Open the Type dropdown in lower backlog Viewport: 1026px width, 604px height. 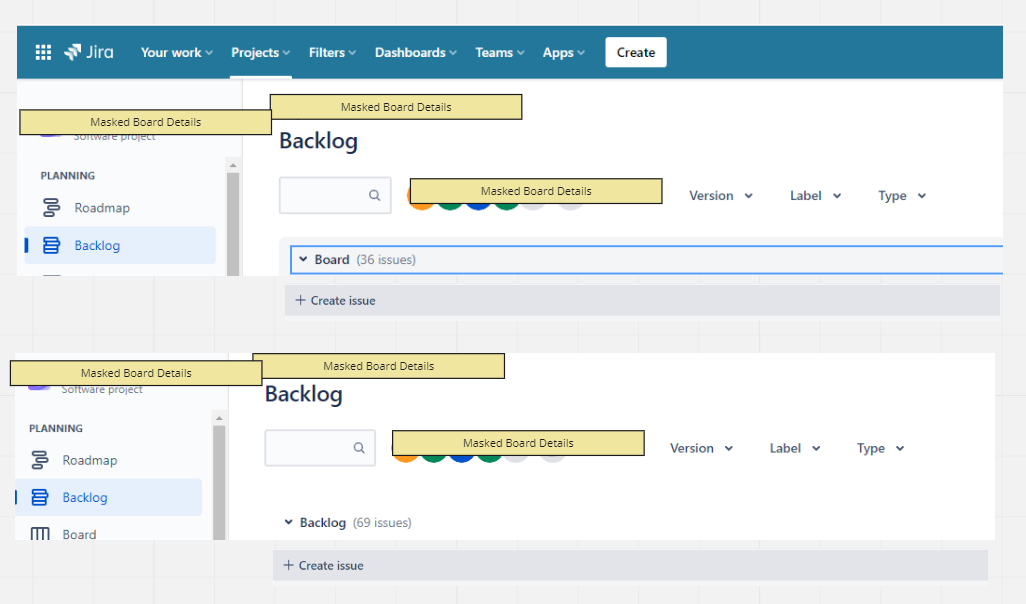coord(880,448)
